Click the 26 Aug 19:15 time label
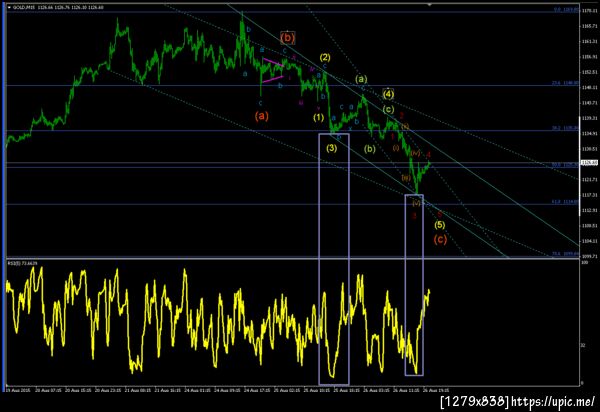 [436, 391]
